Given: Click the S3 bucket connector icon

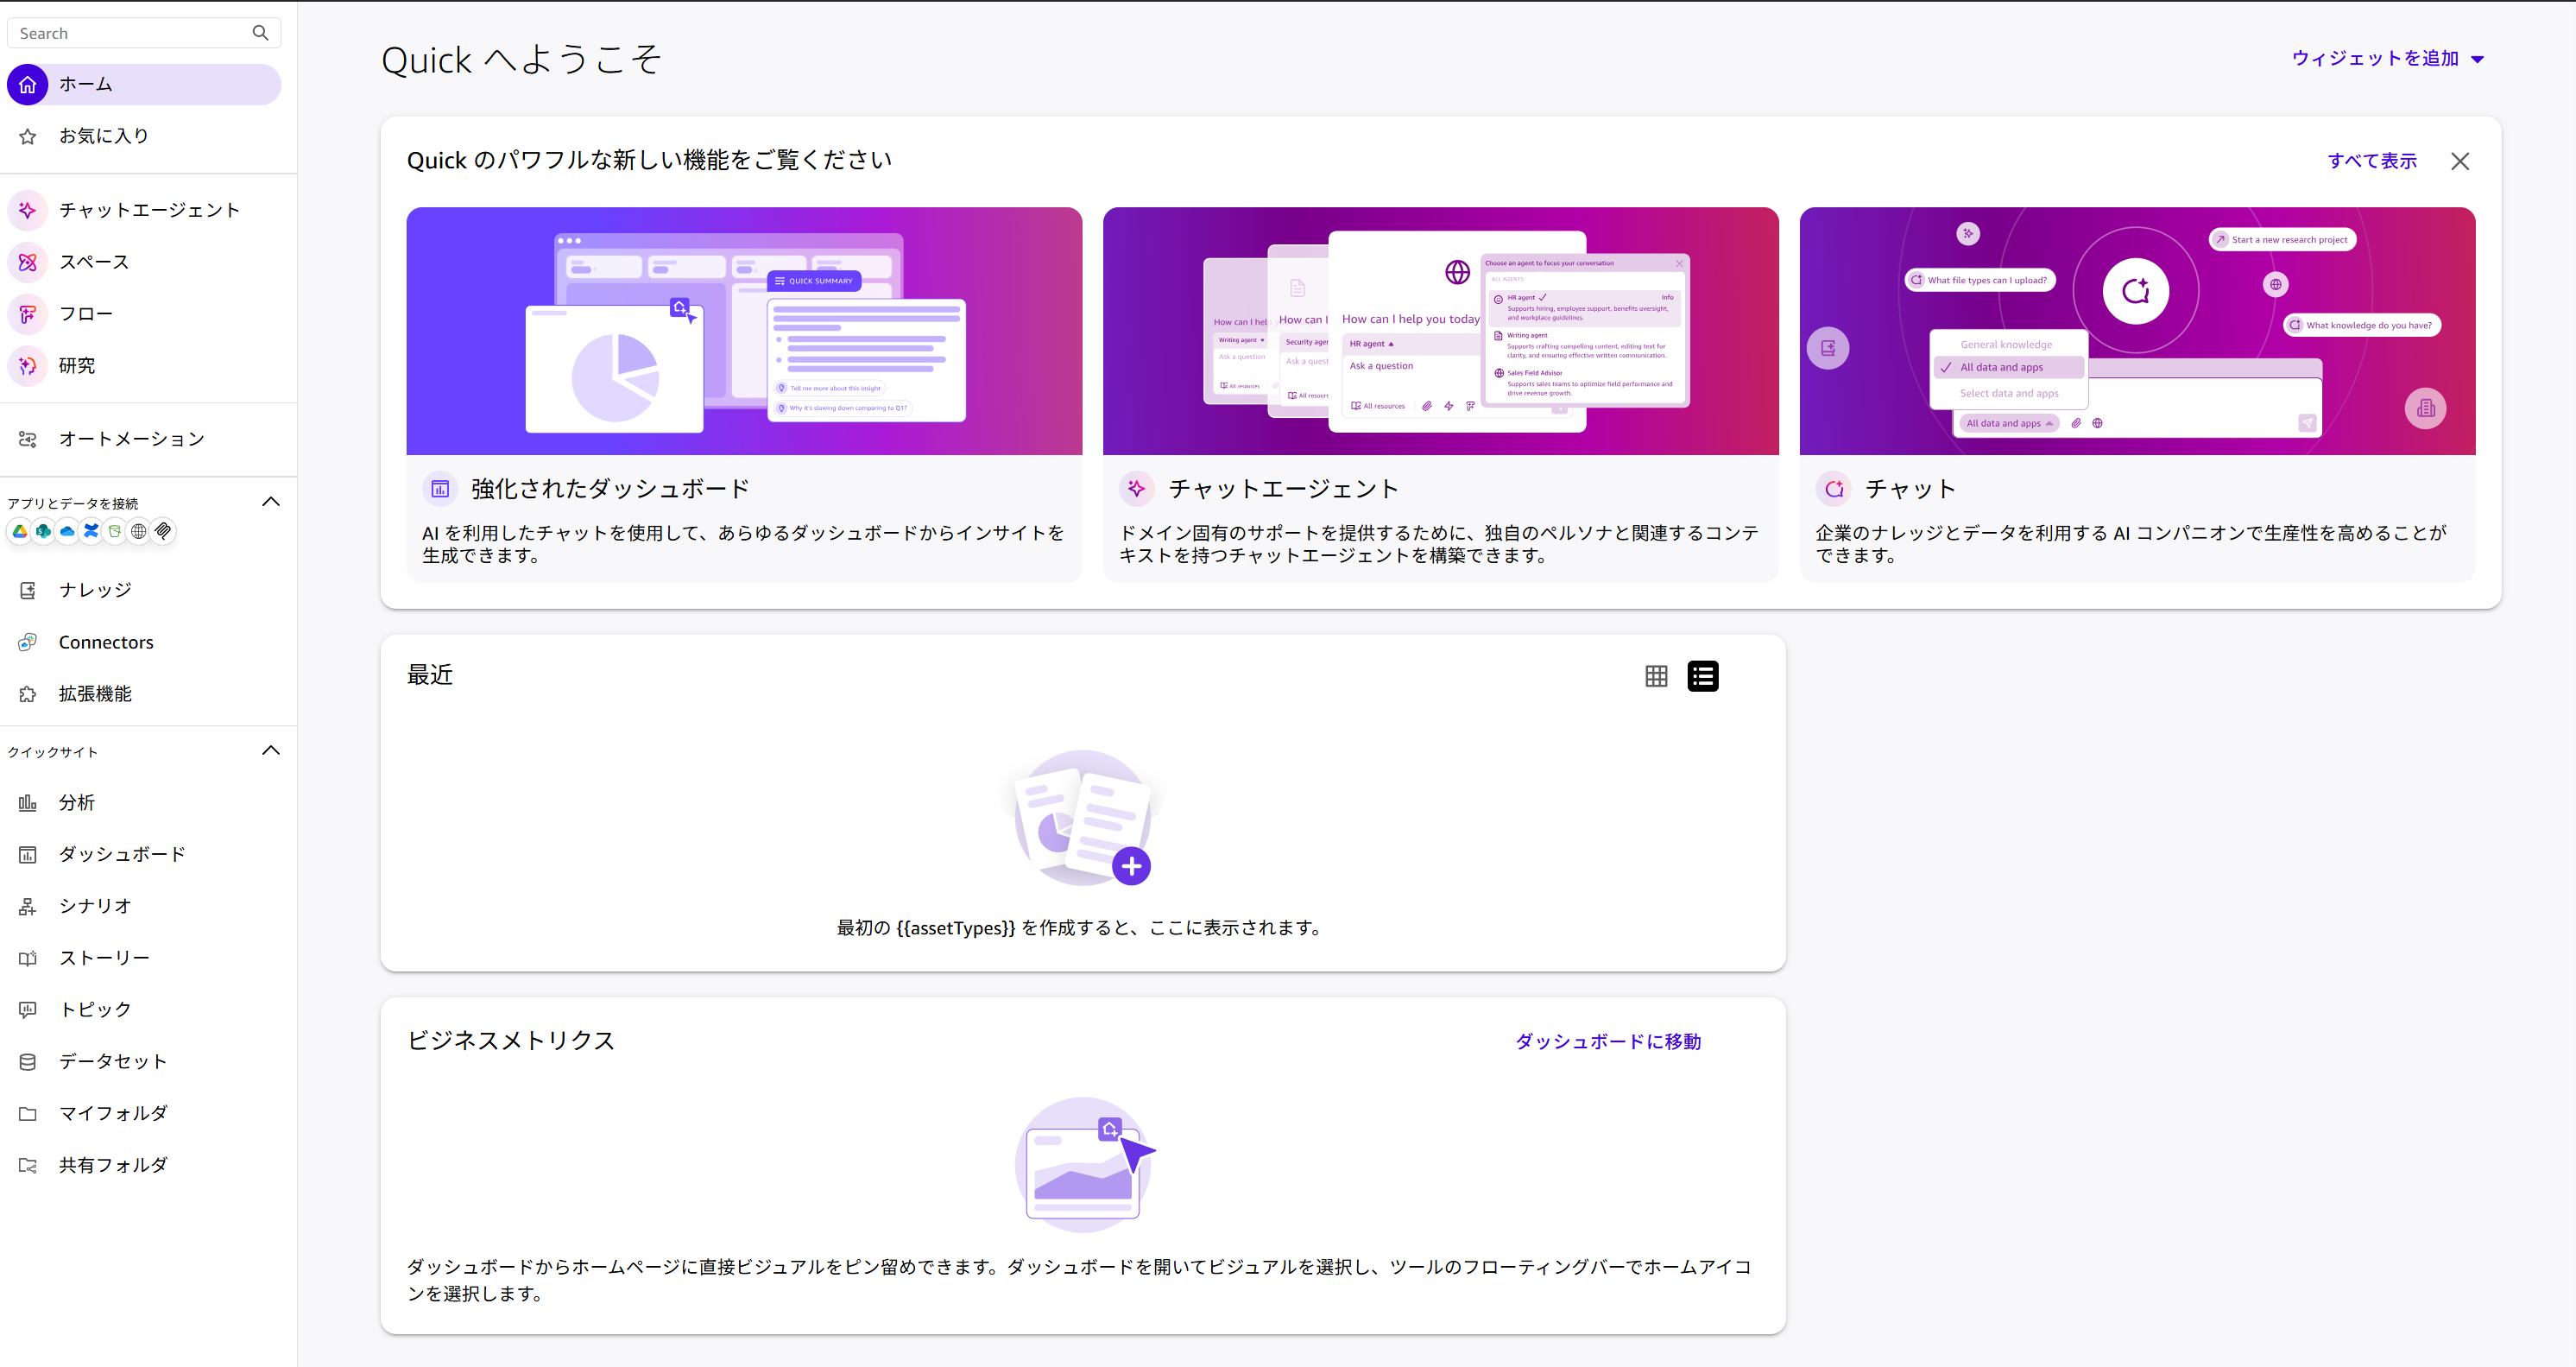Looking at the screenshot, I should 115,531.
